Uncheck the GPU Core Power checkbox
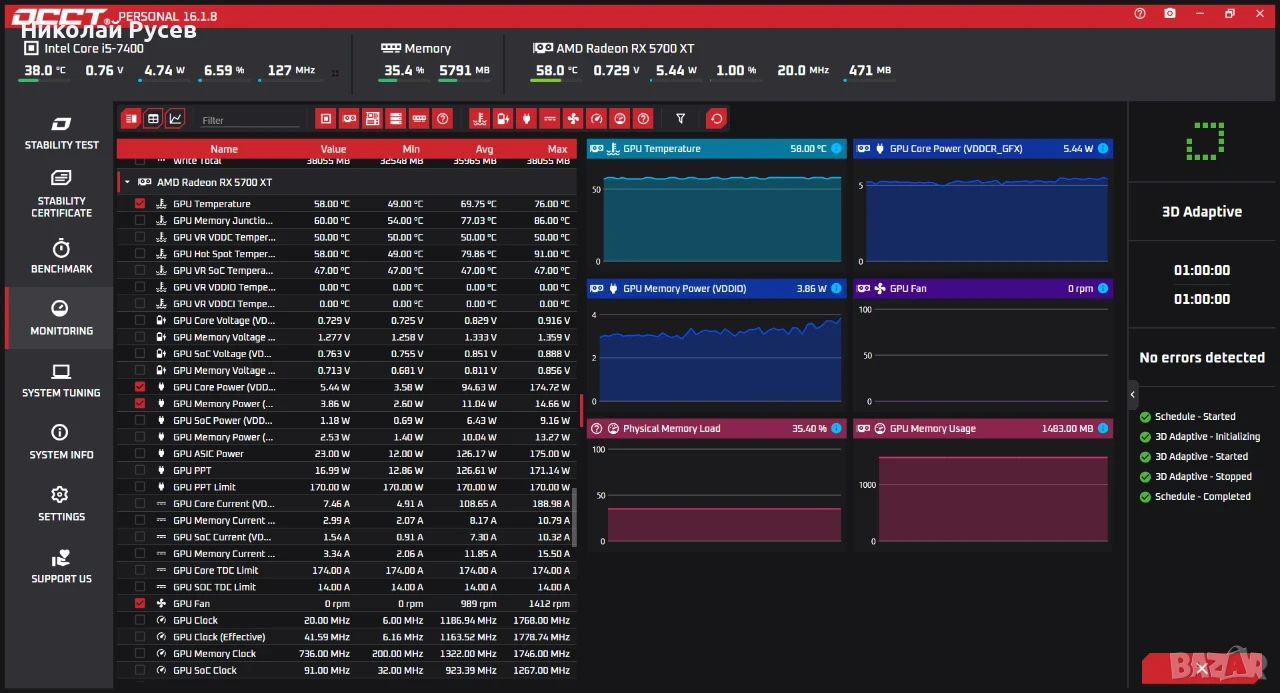The width and height of the screenshot is (1280, 693). point(140,386)
